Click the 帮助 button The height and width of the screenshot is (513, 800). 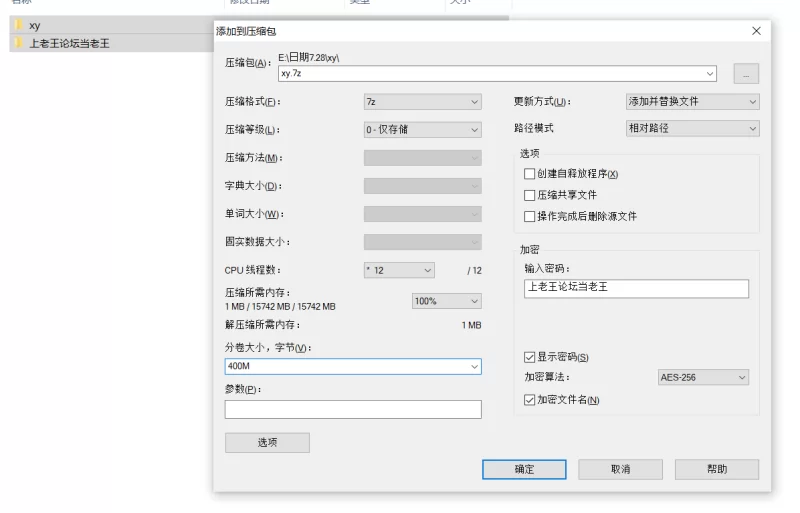717,469
